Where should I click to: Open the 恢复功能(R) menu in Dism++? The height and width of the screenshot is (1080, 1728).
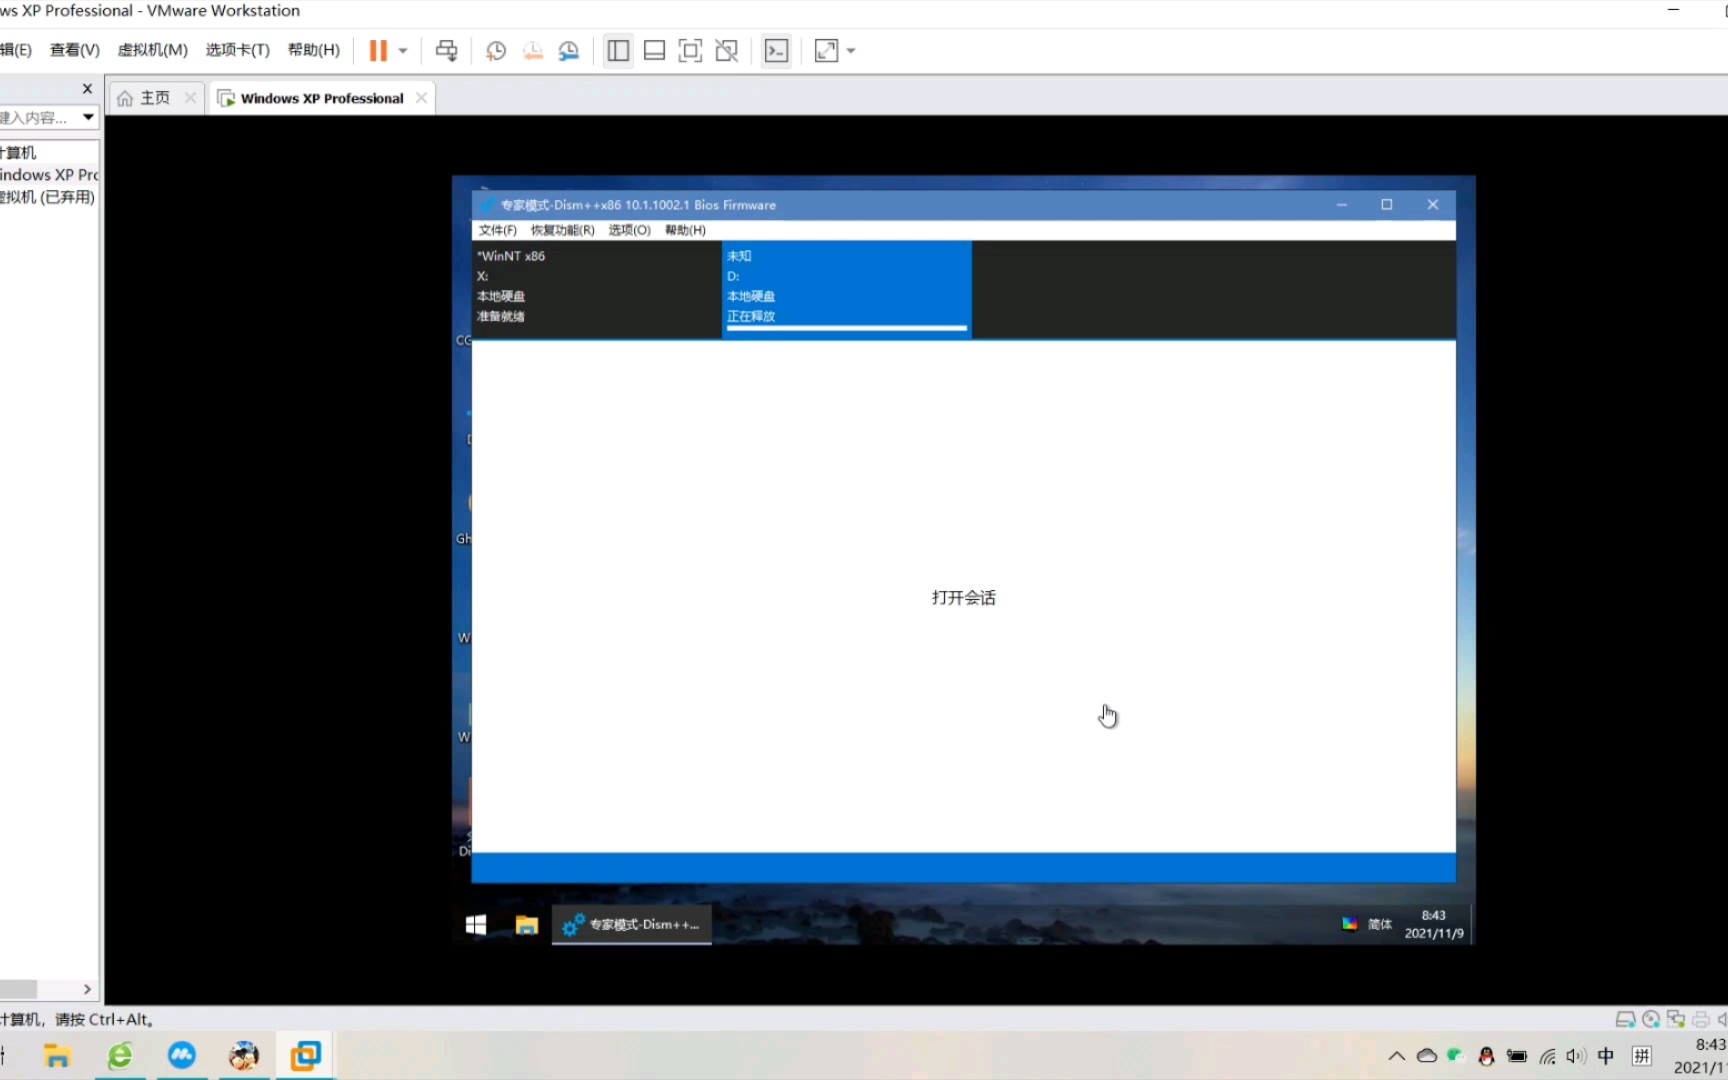[x=561, y=230]
